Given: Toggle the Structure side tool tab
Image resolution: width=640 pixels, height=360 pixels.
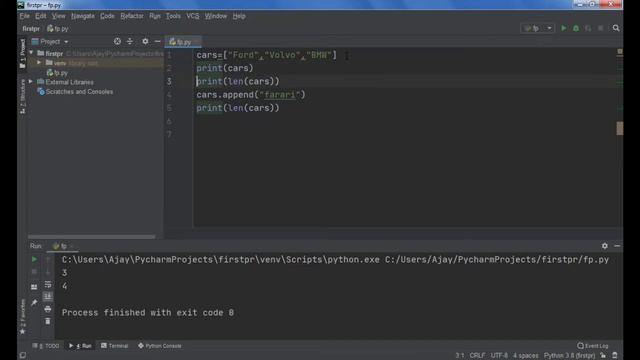Looking at the screenshot, I should pyautogui.click(x=23, y=96).
